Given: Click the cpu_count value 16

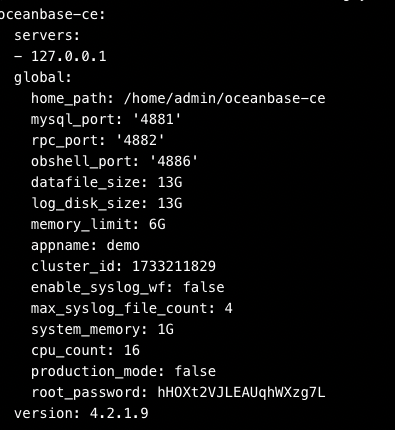Looking at the screenshot, I should (x=132, y=350).
